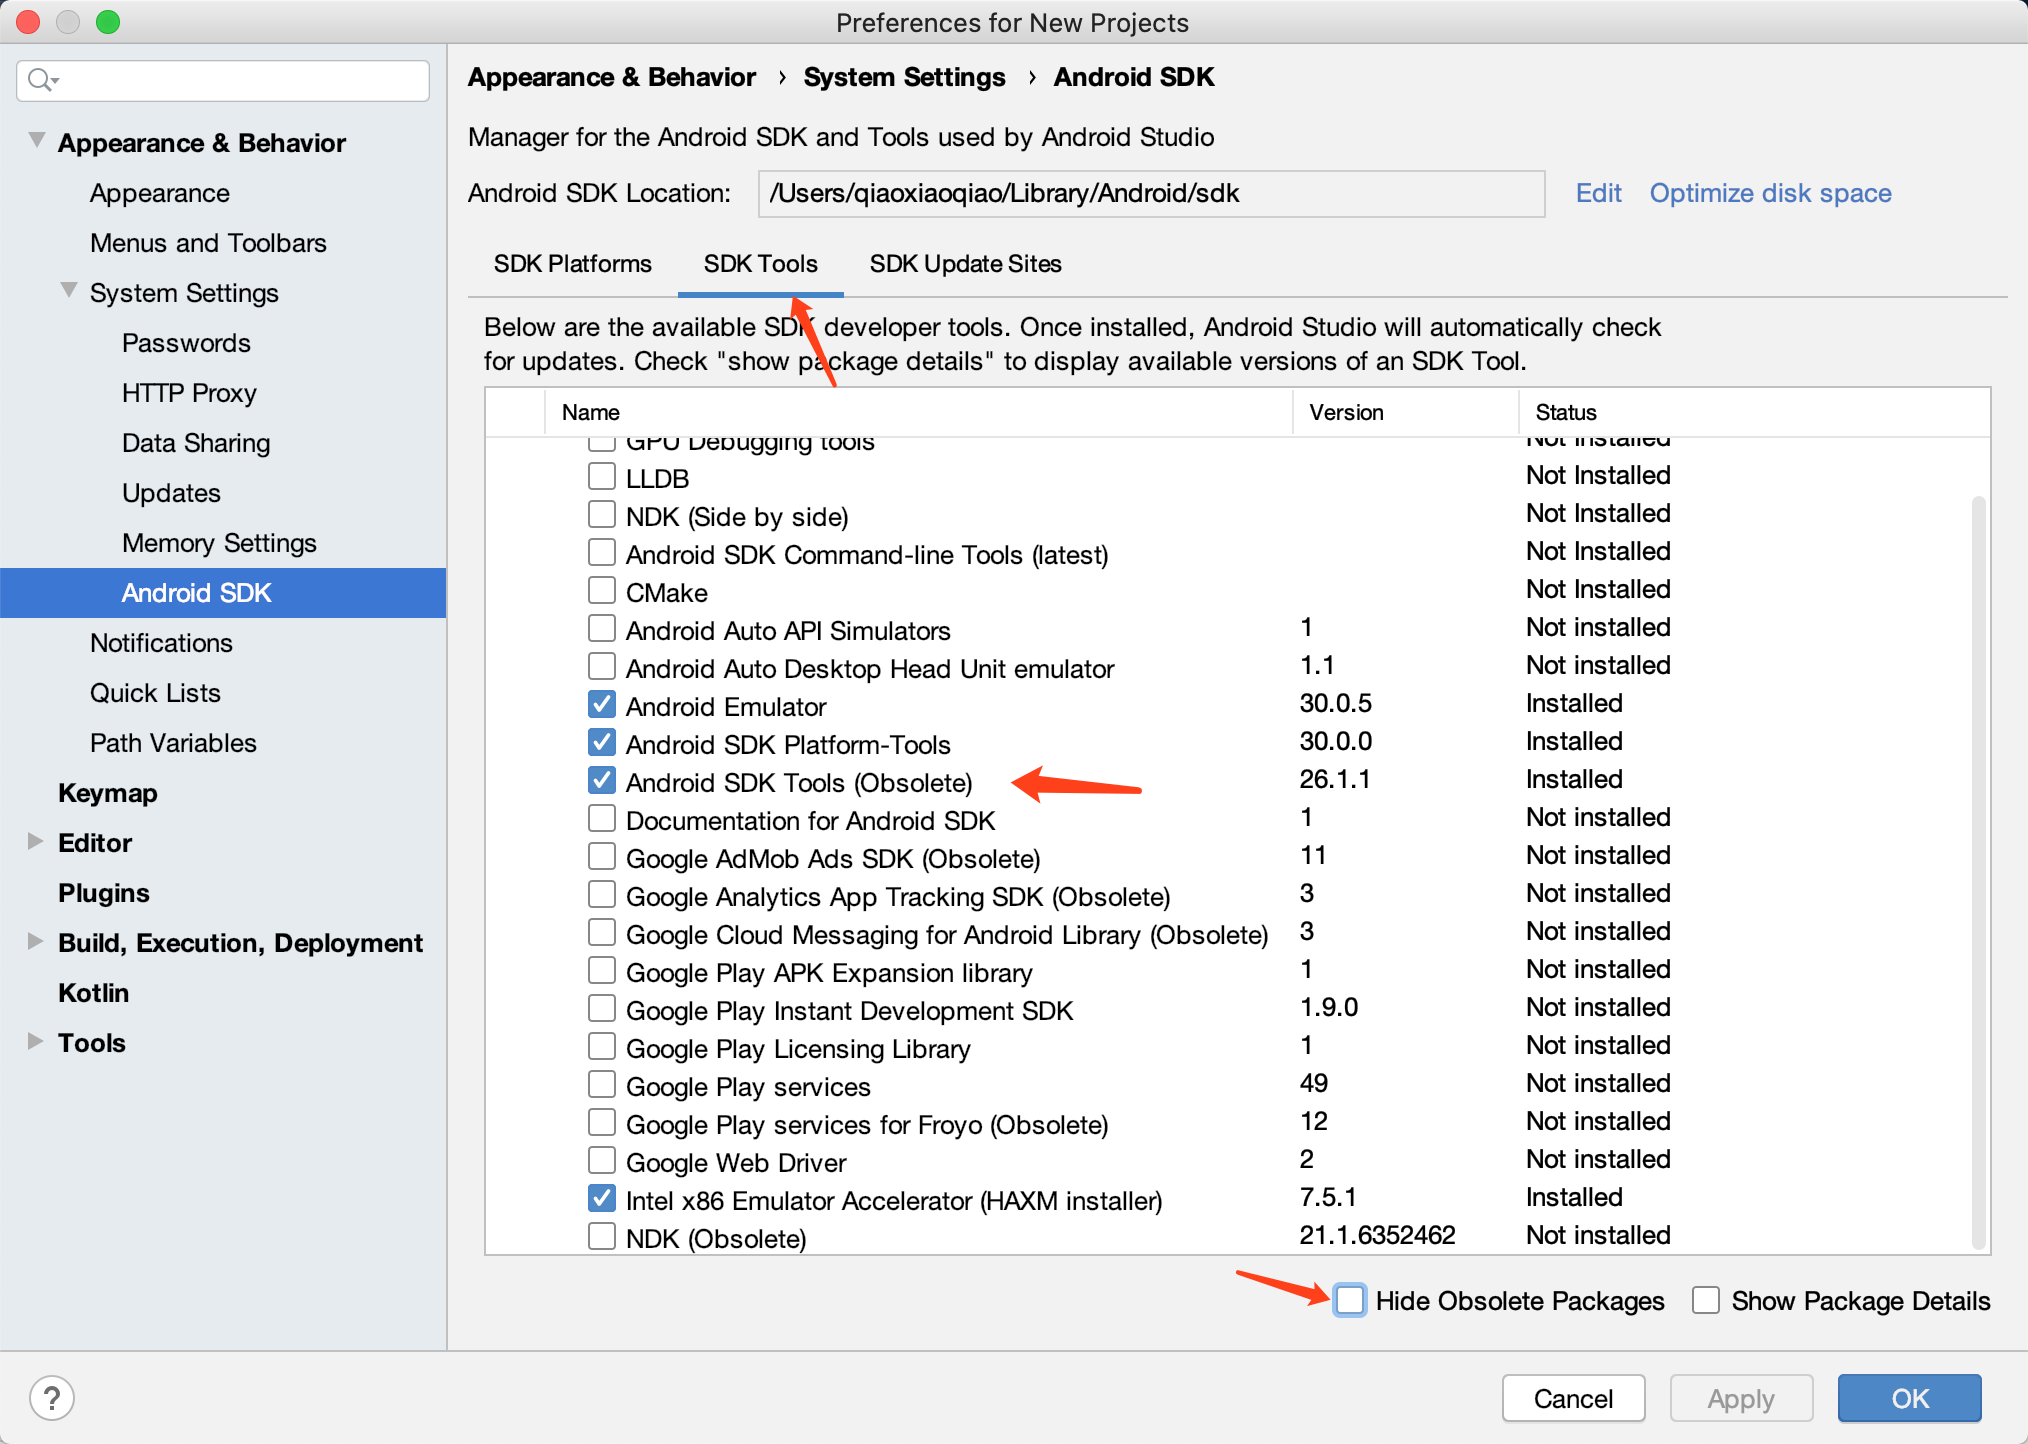Click the settings search field
The height and width of the screenshot is (1444, 2028).
[x=223, y=80]
